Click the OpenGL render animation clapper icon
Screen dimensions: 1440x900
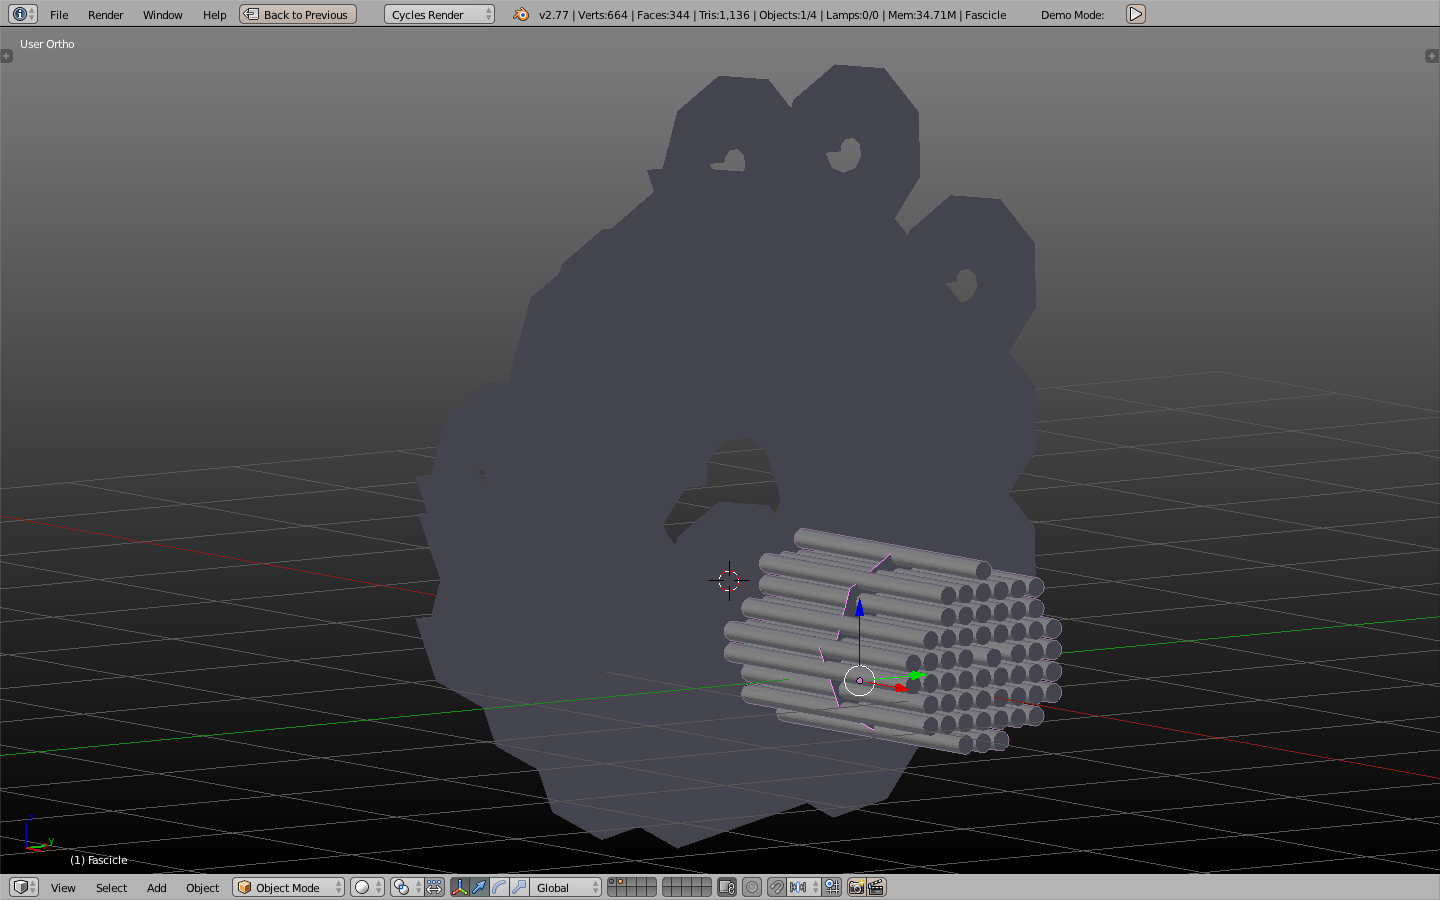click(876, 887)
